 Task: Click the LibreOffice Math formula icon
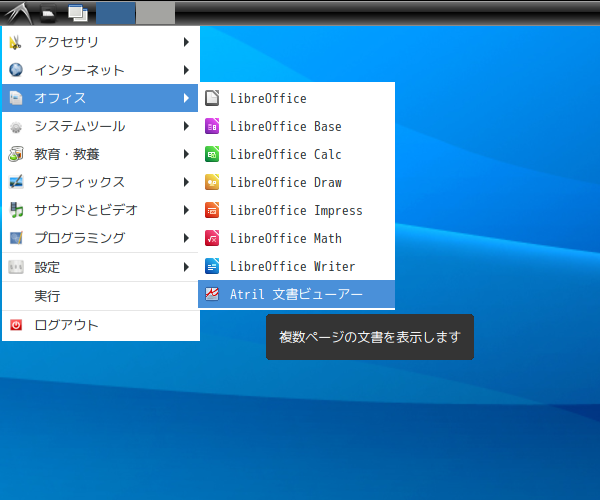pos(212,238)
